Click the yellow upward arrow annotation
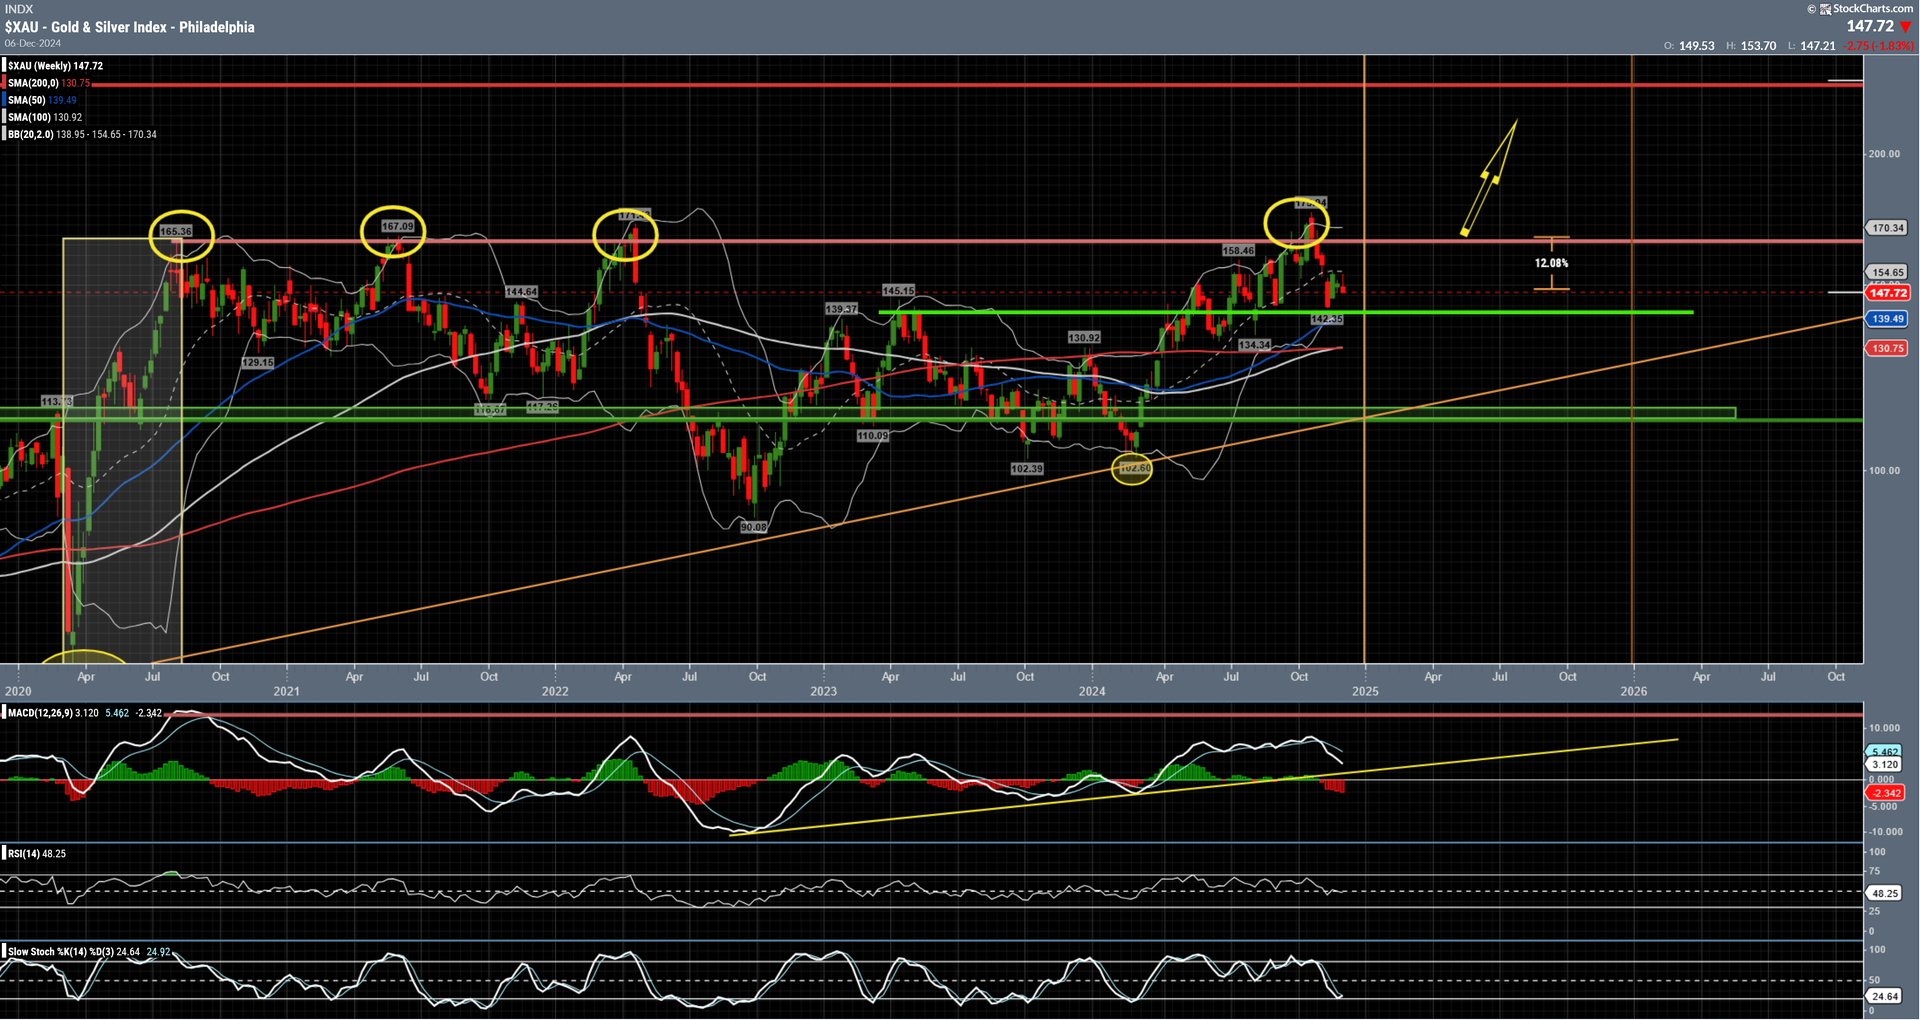 [1490, 178]
